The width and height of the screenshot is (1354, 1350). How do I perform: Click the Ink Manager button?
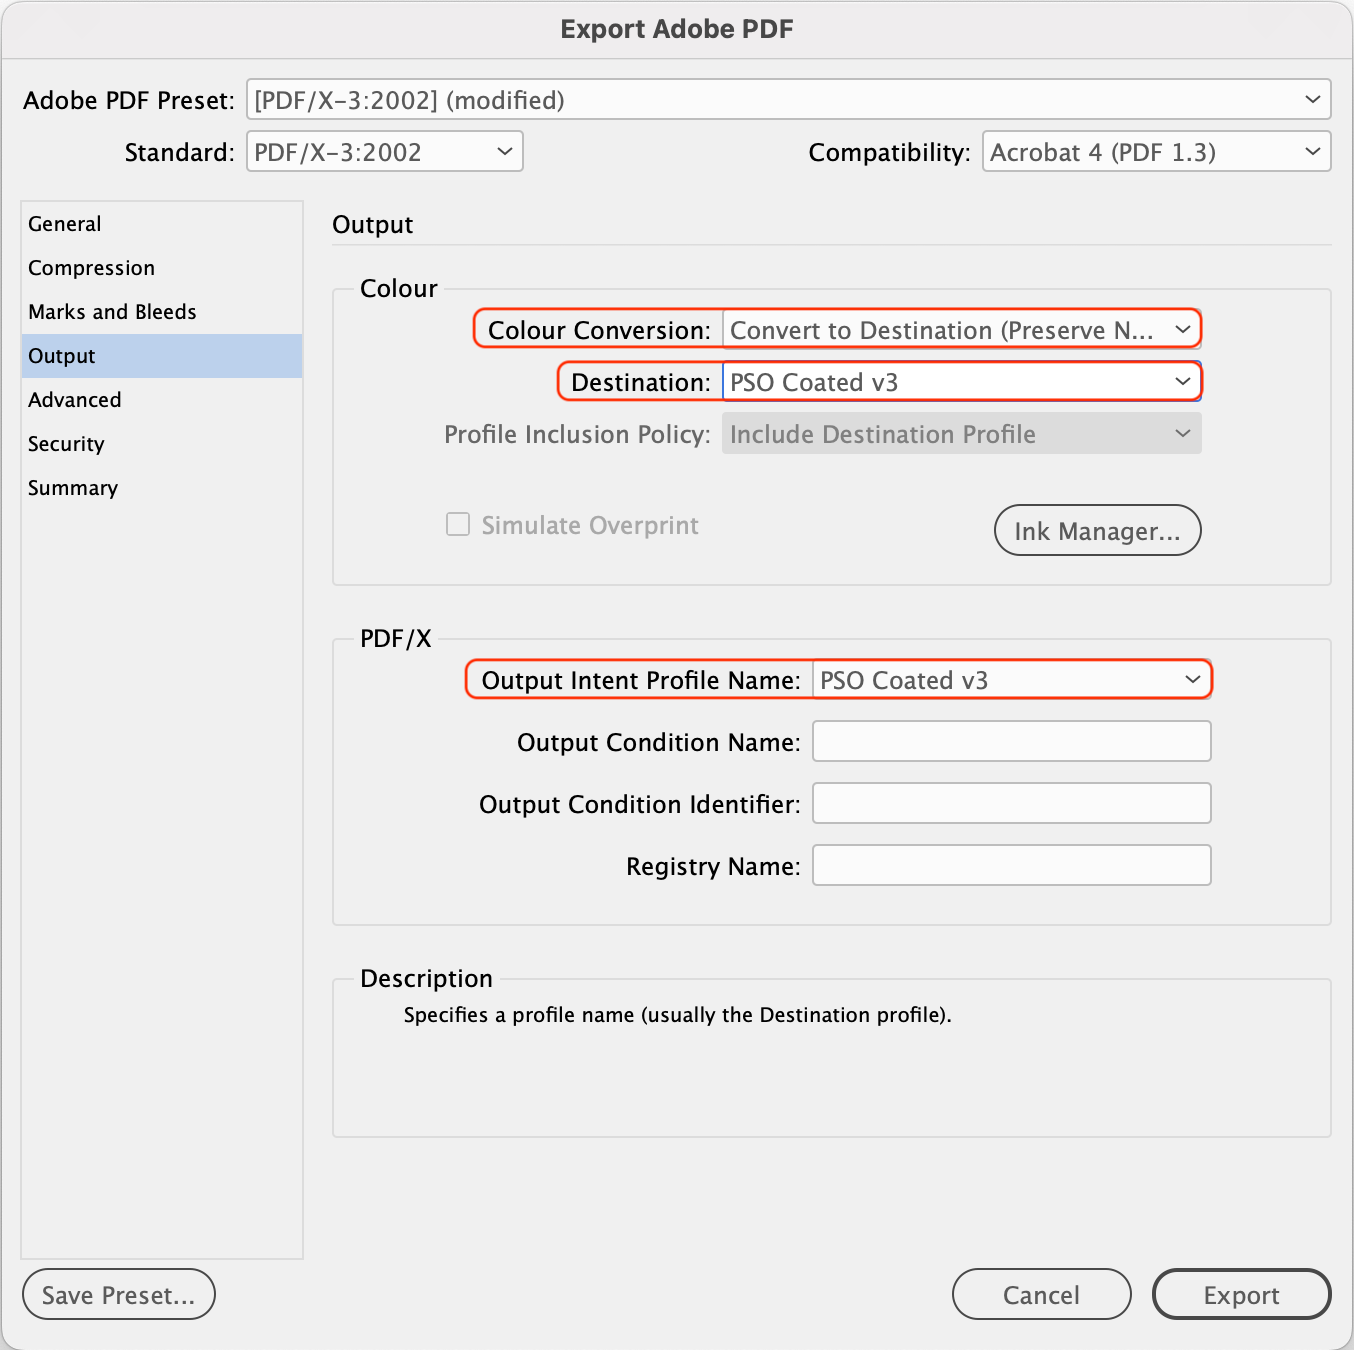pos(1097,531)
